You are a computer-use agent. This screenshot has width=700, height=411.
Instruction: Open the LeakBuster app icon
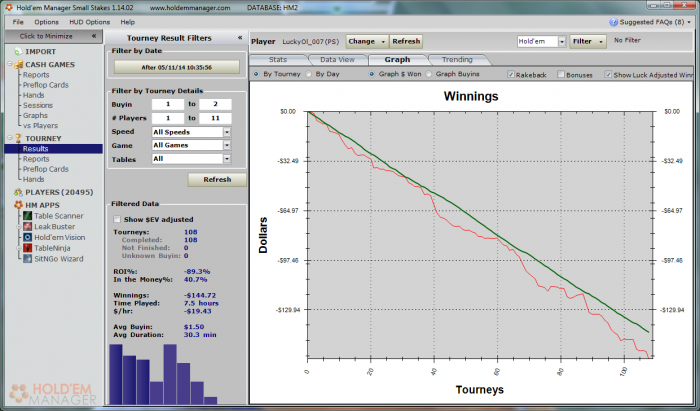[x=28, y=227]
